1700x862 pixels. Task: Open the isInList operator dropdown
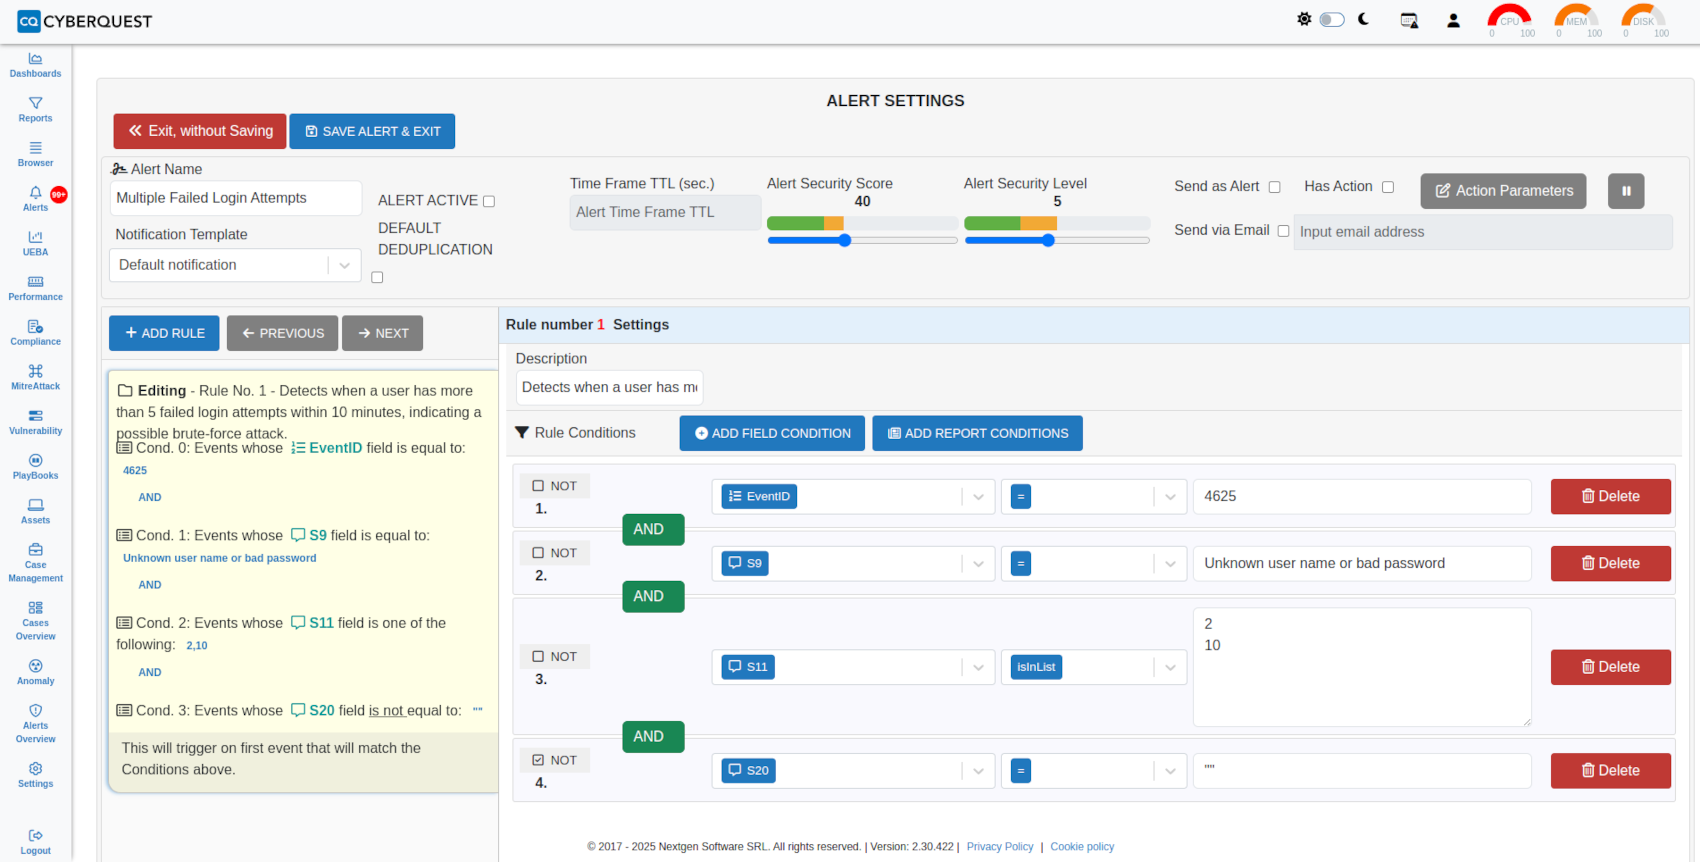[1169, 667]
